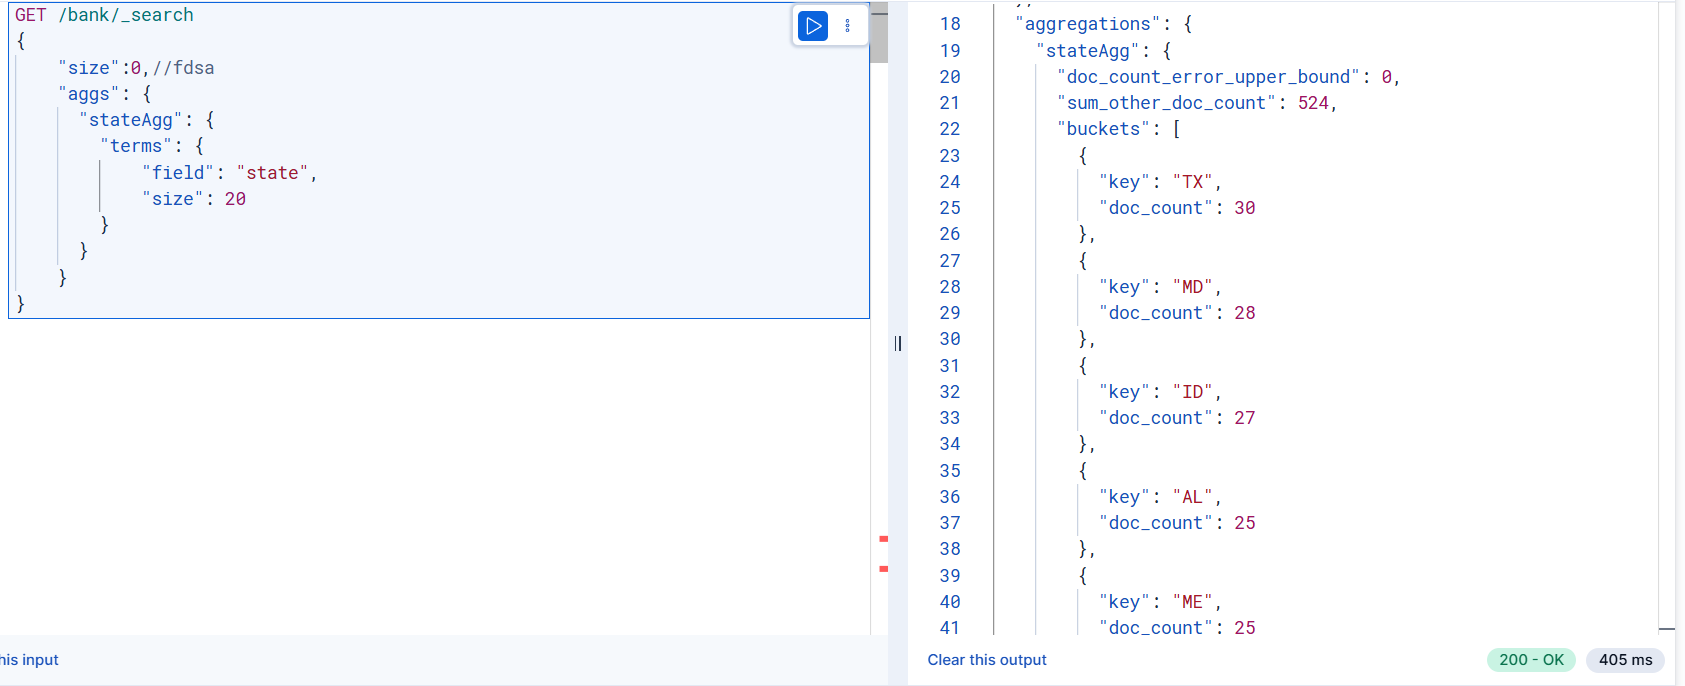Click the "buckets": [ line in output

(1119, 129)
